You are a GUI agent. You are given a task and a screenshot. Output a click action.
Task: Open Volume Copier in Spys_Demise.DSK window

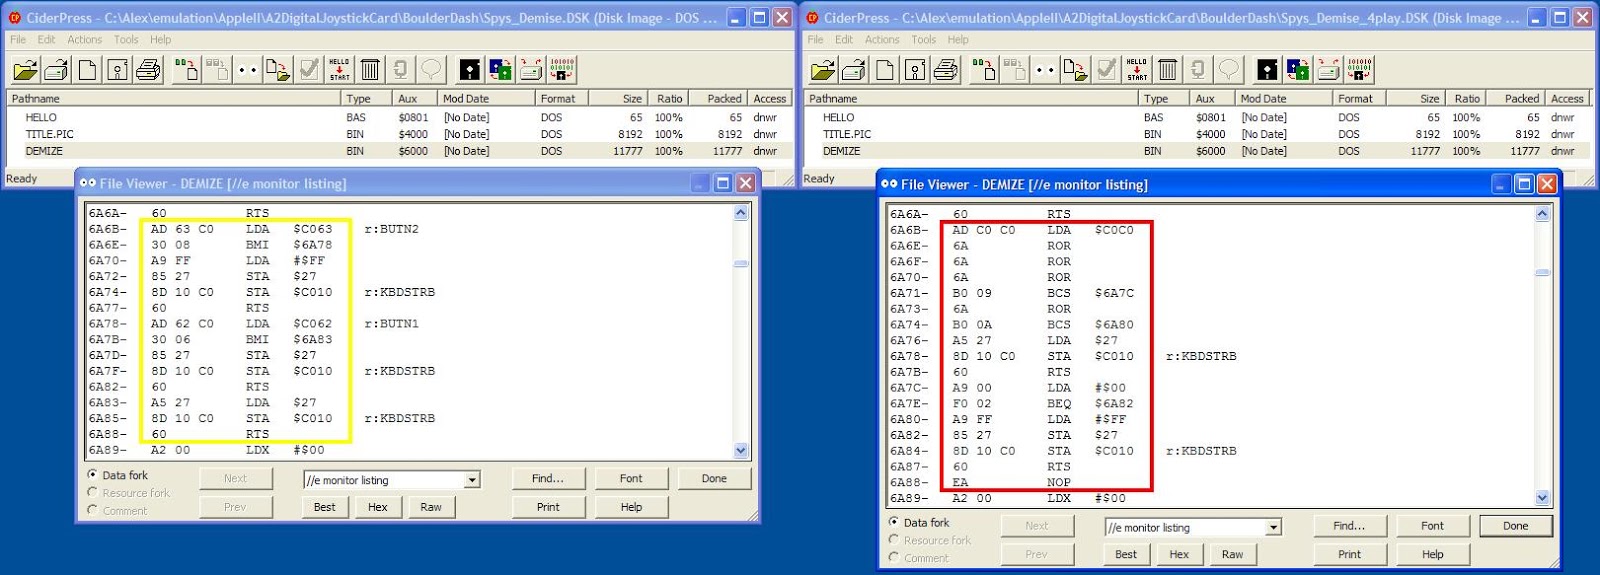[x=531, y=69]
